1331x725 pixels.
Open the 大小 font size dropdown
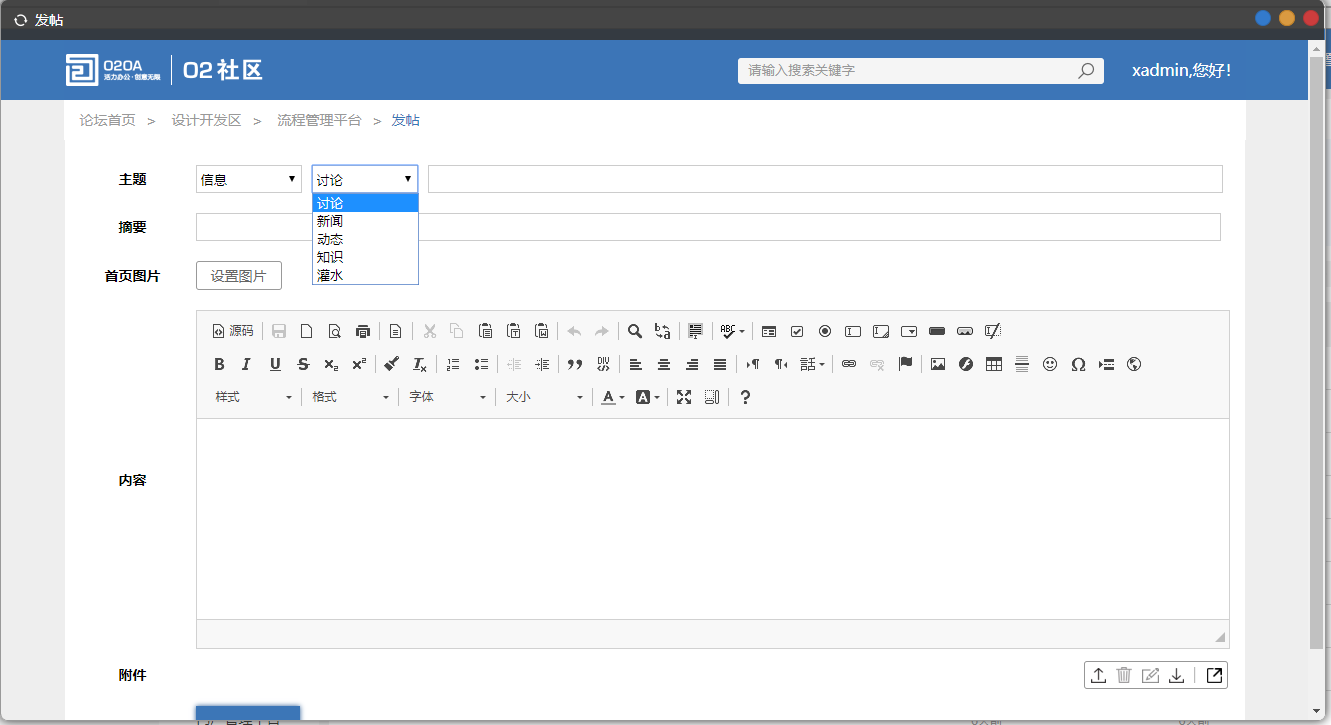pyautogui.click(x=544, y=397)
